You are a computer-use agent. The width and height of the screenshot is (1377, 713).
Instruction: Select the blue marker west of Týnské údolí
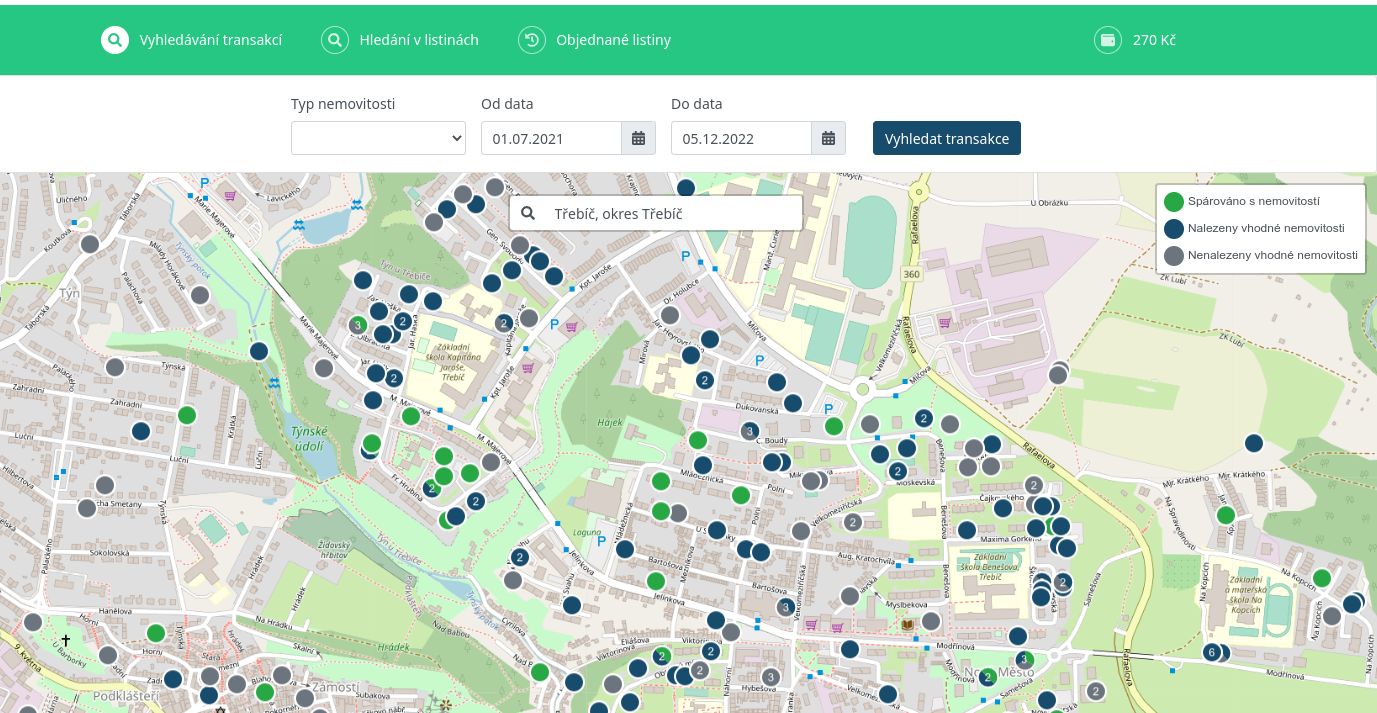259,351
